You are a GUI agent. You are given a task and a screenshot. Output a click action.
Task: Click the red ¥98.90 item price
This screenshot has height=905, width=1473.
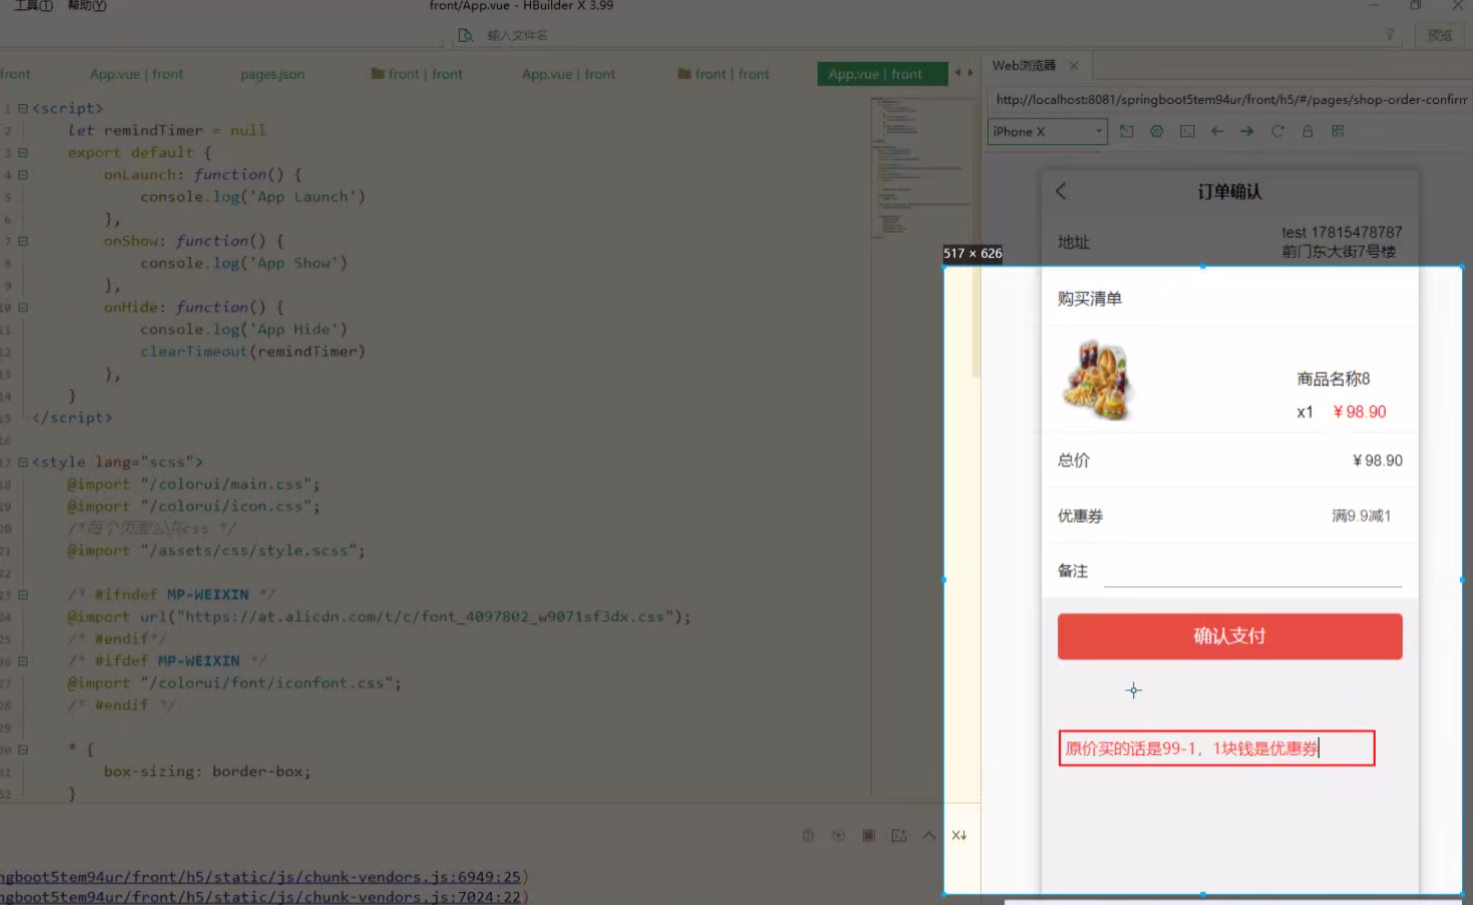pos(1359,412)
